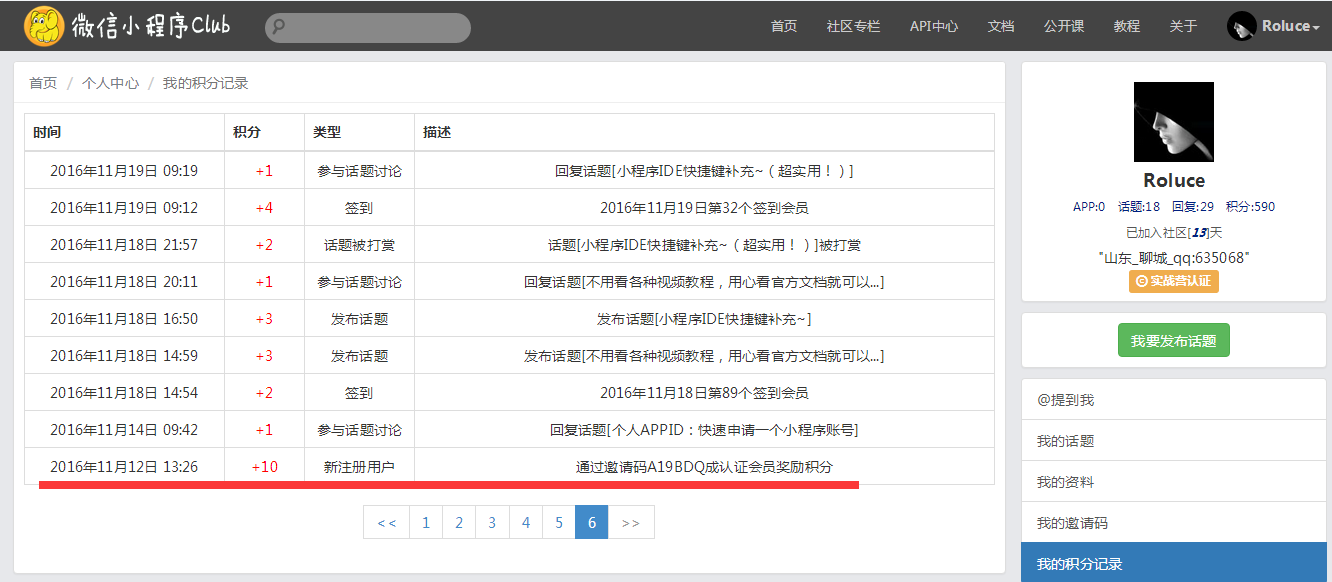Go to pagination page 3
Viewport: 1332px width, 582px height.
click(x=492, y=522)
